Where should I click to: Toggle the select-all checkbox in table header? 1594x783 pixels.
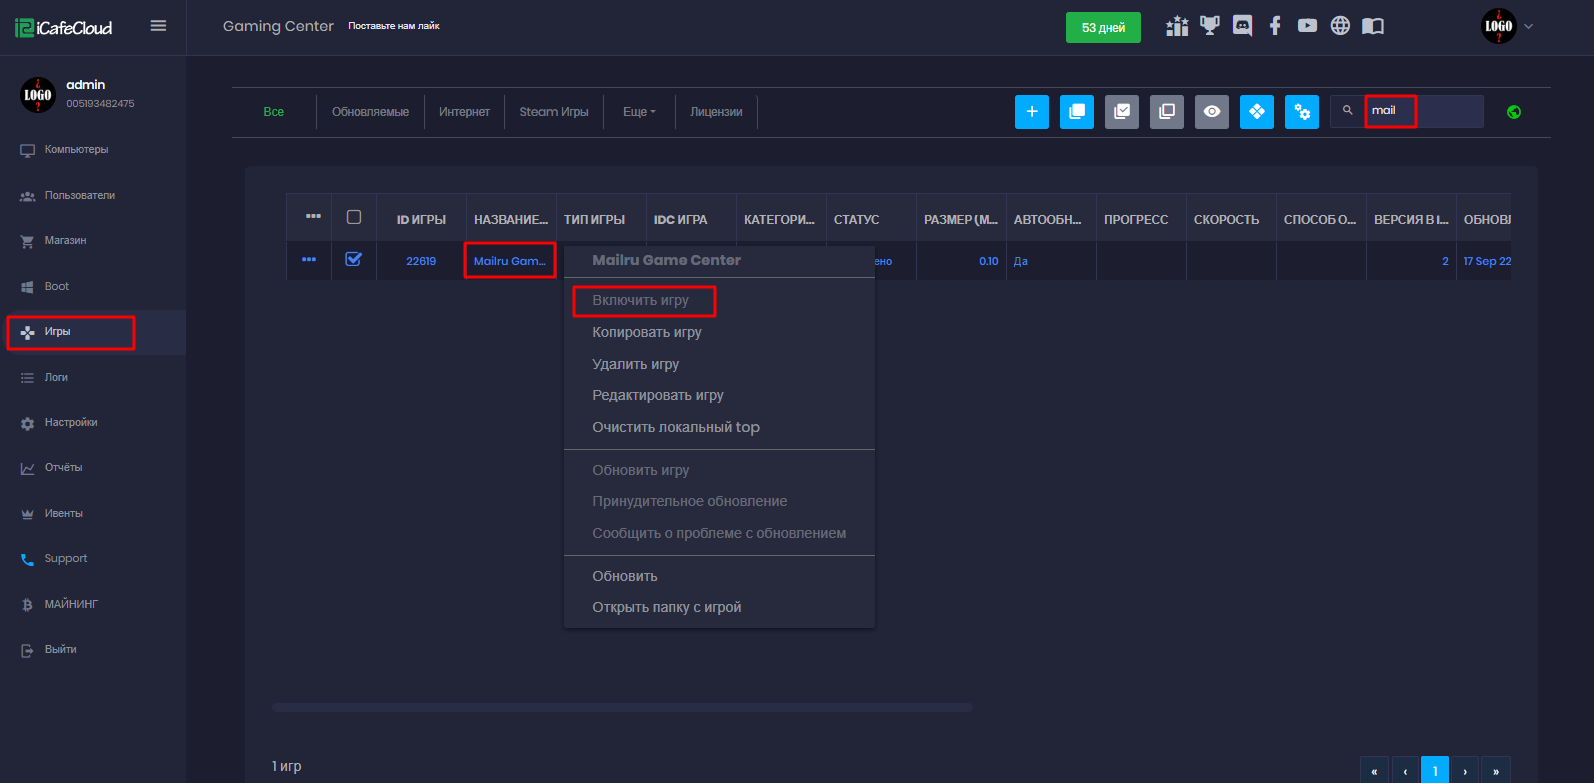pyautogui.click(x=354, y=217)
